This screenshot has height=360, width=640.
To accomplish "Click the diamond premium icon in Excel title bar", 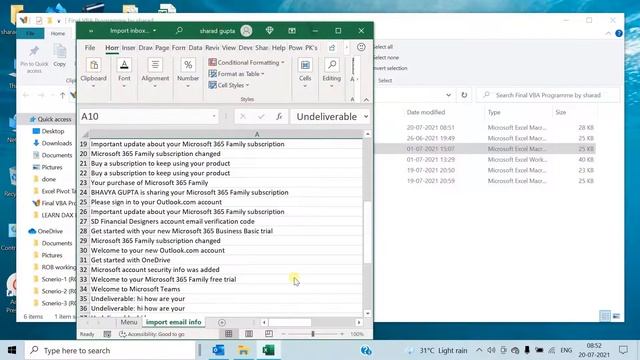I will (x=269, y=31).
